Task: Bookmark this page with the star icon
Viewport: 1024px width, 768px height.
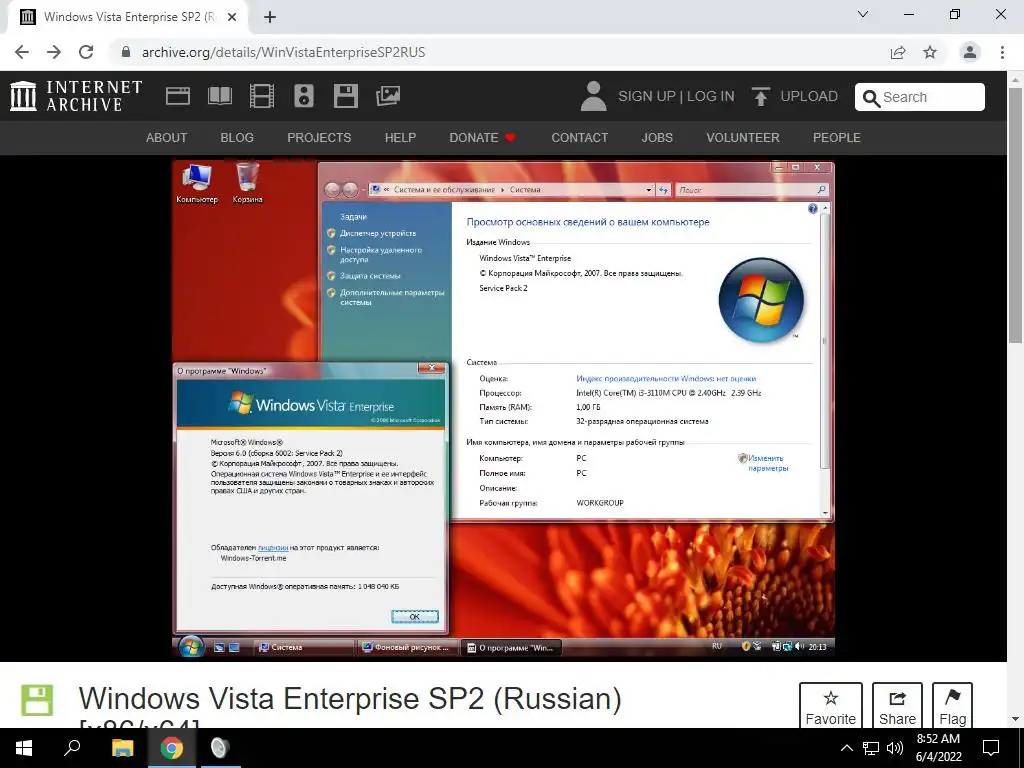Action: (x=930, y=52)
